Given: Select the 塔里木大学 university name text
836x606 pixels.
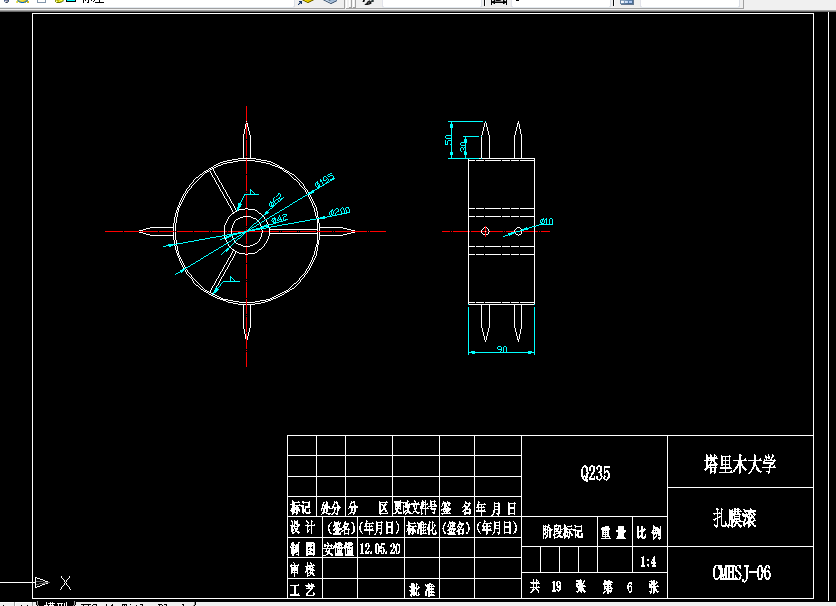Looking at the screenshot, I should pos(740,464).
